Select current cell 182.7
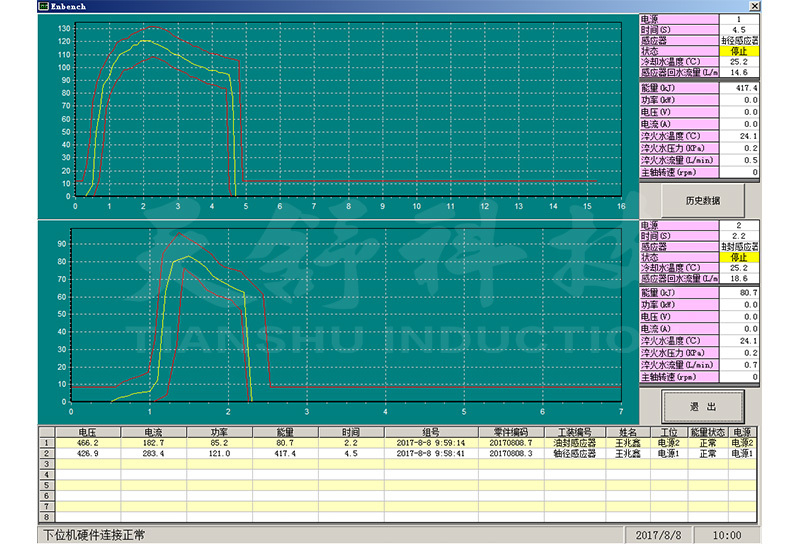 tap(153, 443)
